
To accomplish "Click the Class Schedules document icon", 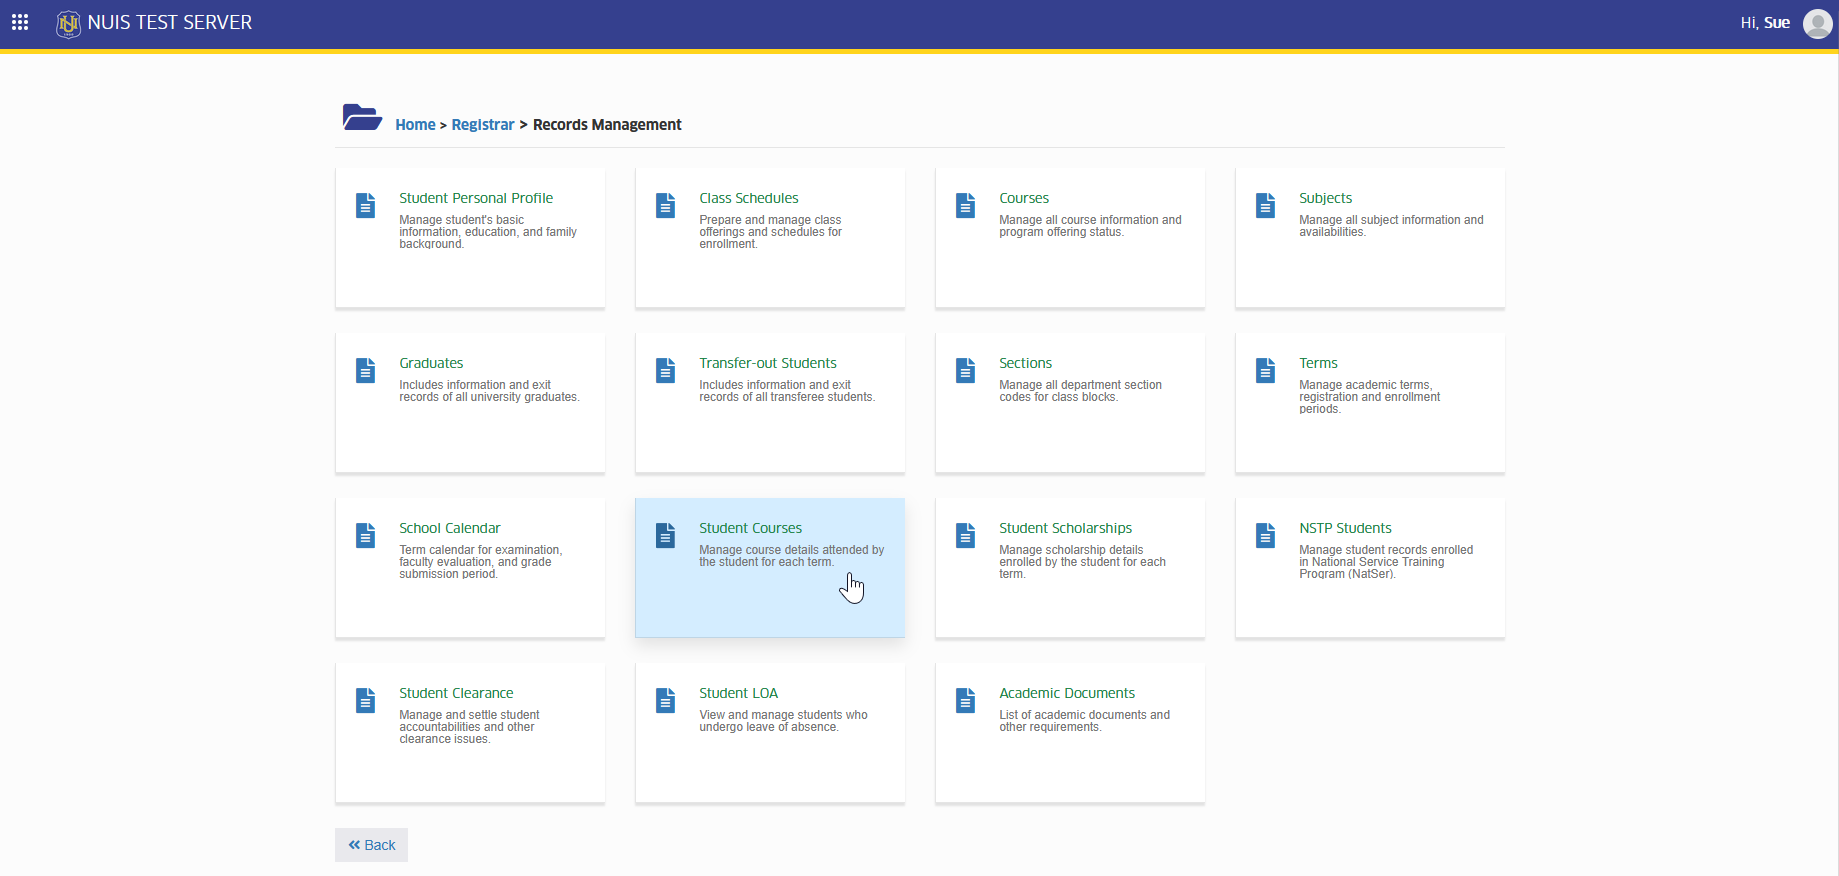I will point(666,205).
